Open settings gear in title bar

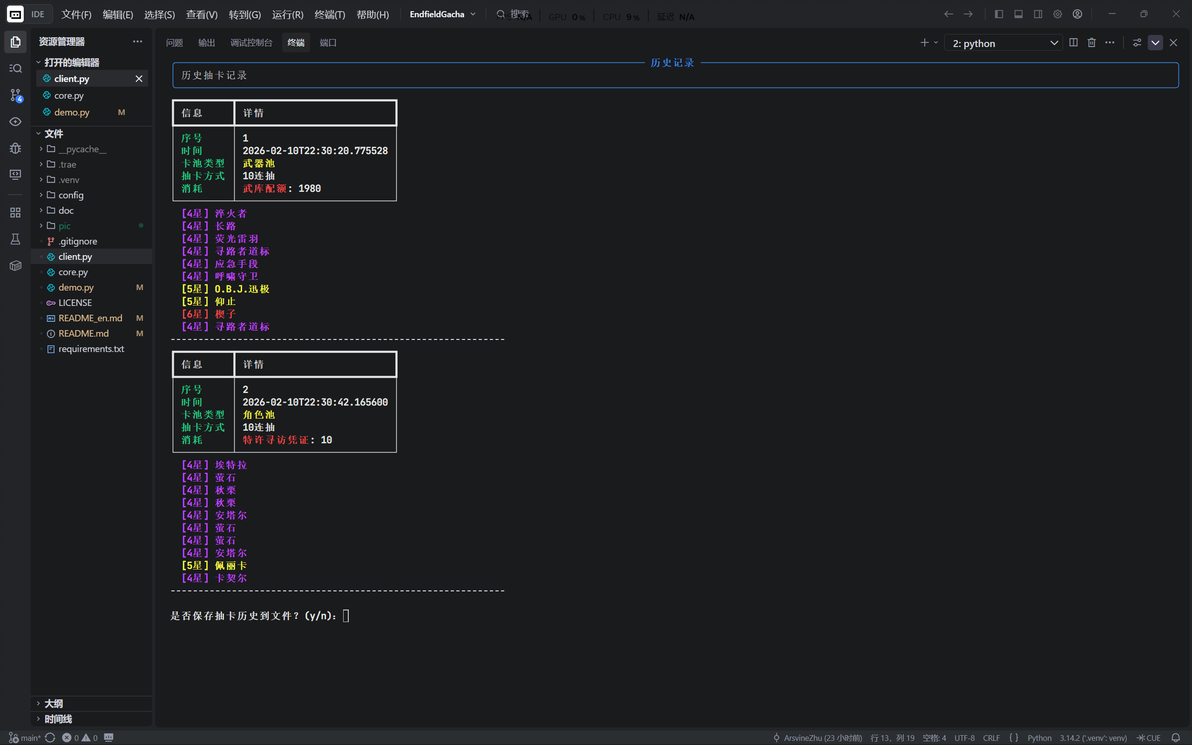click(1057, 14)
